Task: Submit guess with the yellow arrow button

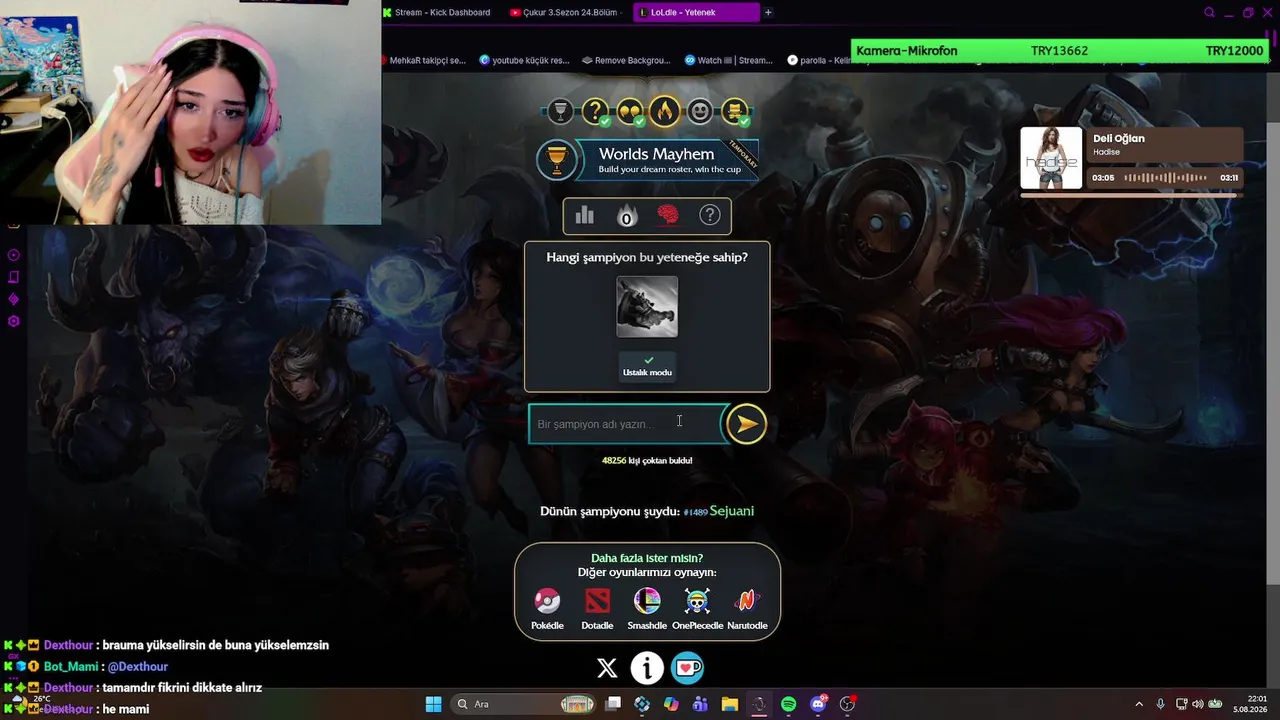Action: tap(746, 424)
